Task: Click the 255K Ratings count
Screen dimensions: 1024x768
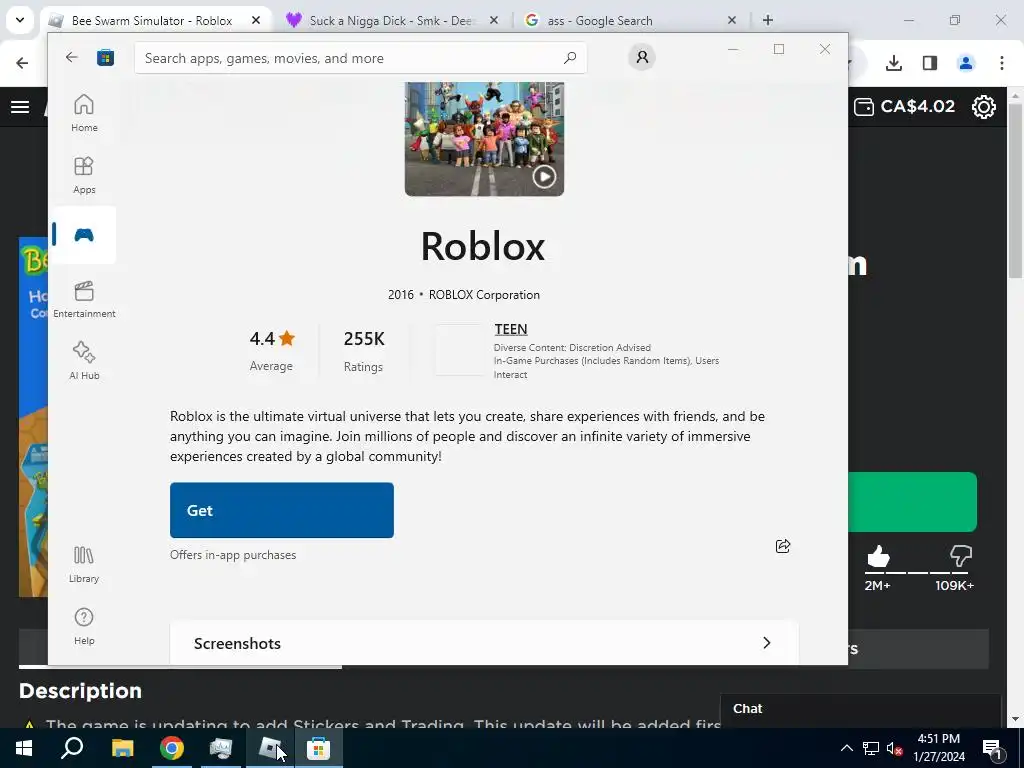Action: pos(364,351)
